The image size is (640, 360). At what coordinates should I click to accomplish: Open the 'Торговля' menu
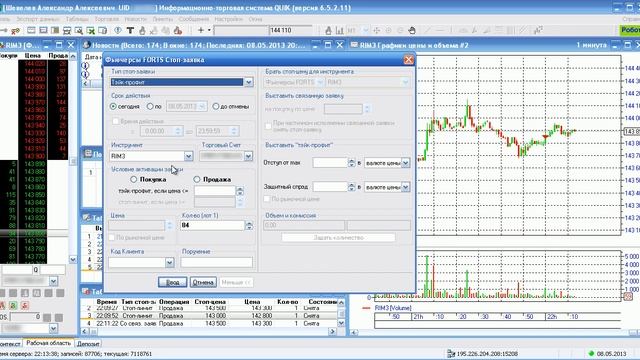(x=107, y=19)
